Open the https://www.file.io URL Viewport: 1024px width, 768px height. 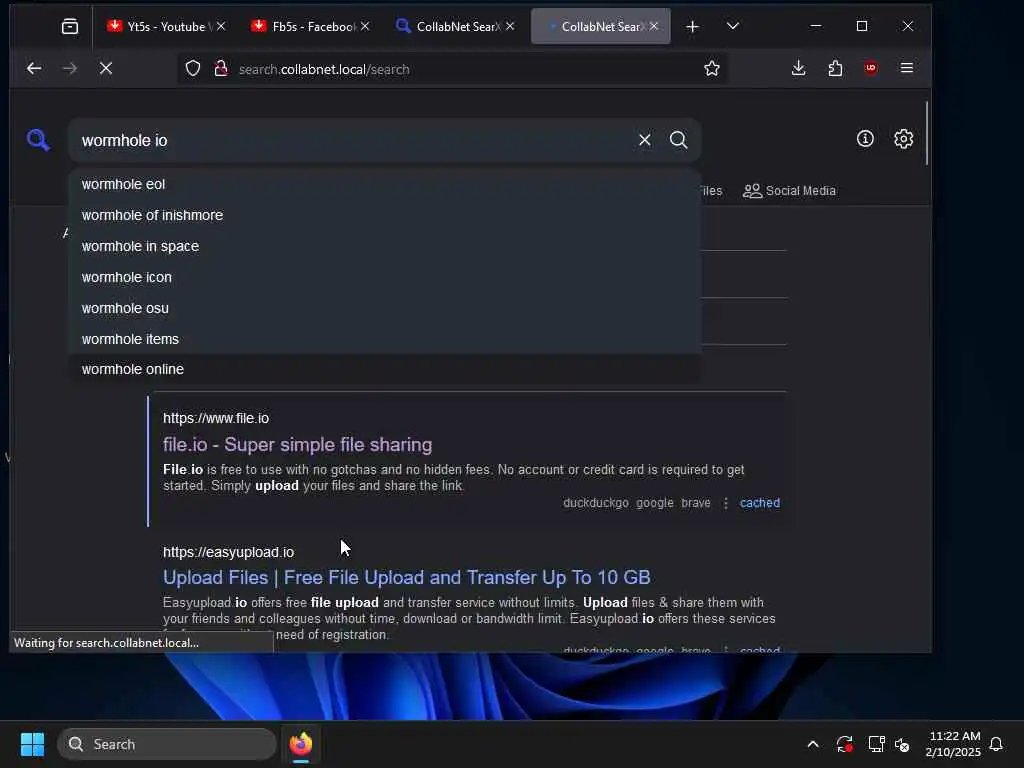tap(216, 418)
